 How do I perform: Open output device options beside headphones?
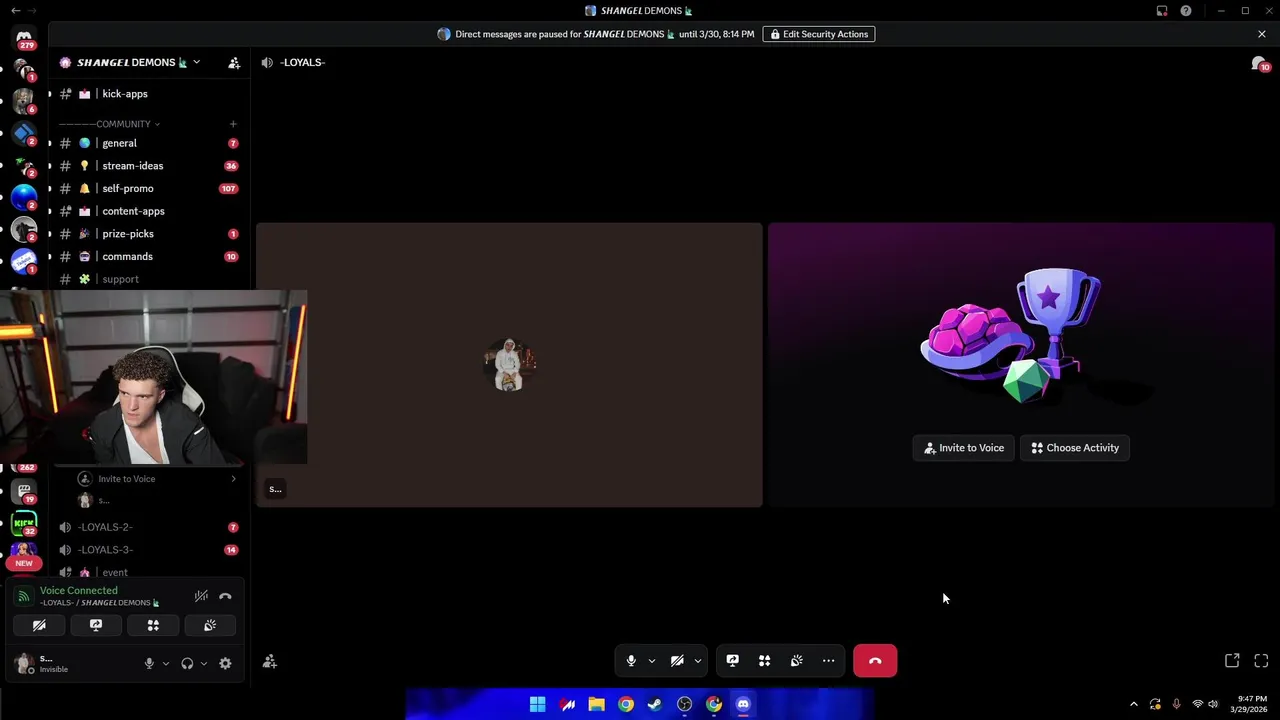(204, 663)
